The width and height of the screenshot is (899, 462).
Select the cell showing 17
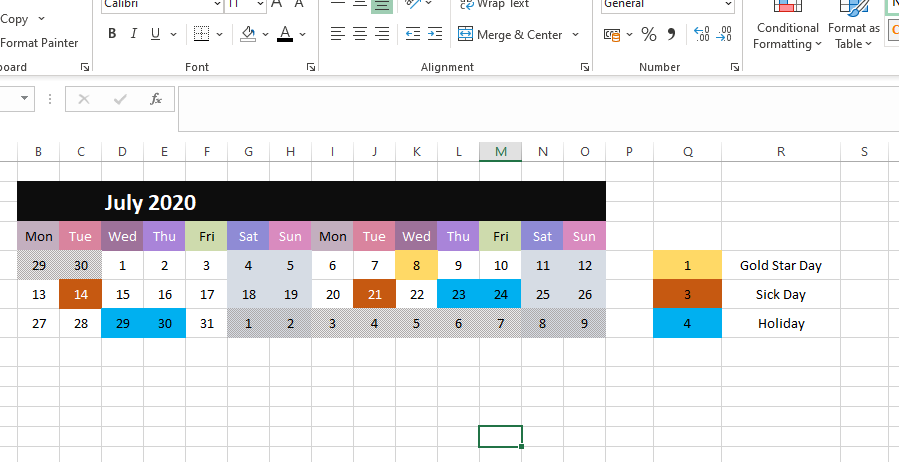click(x=206, y=294)
